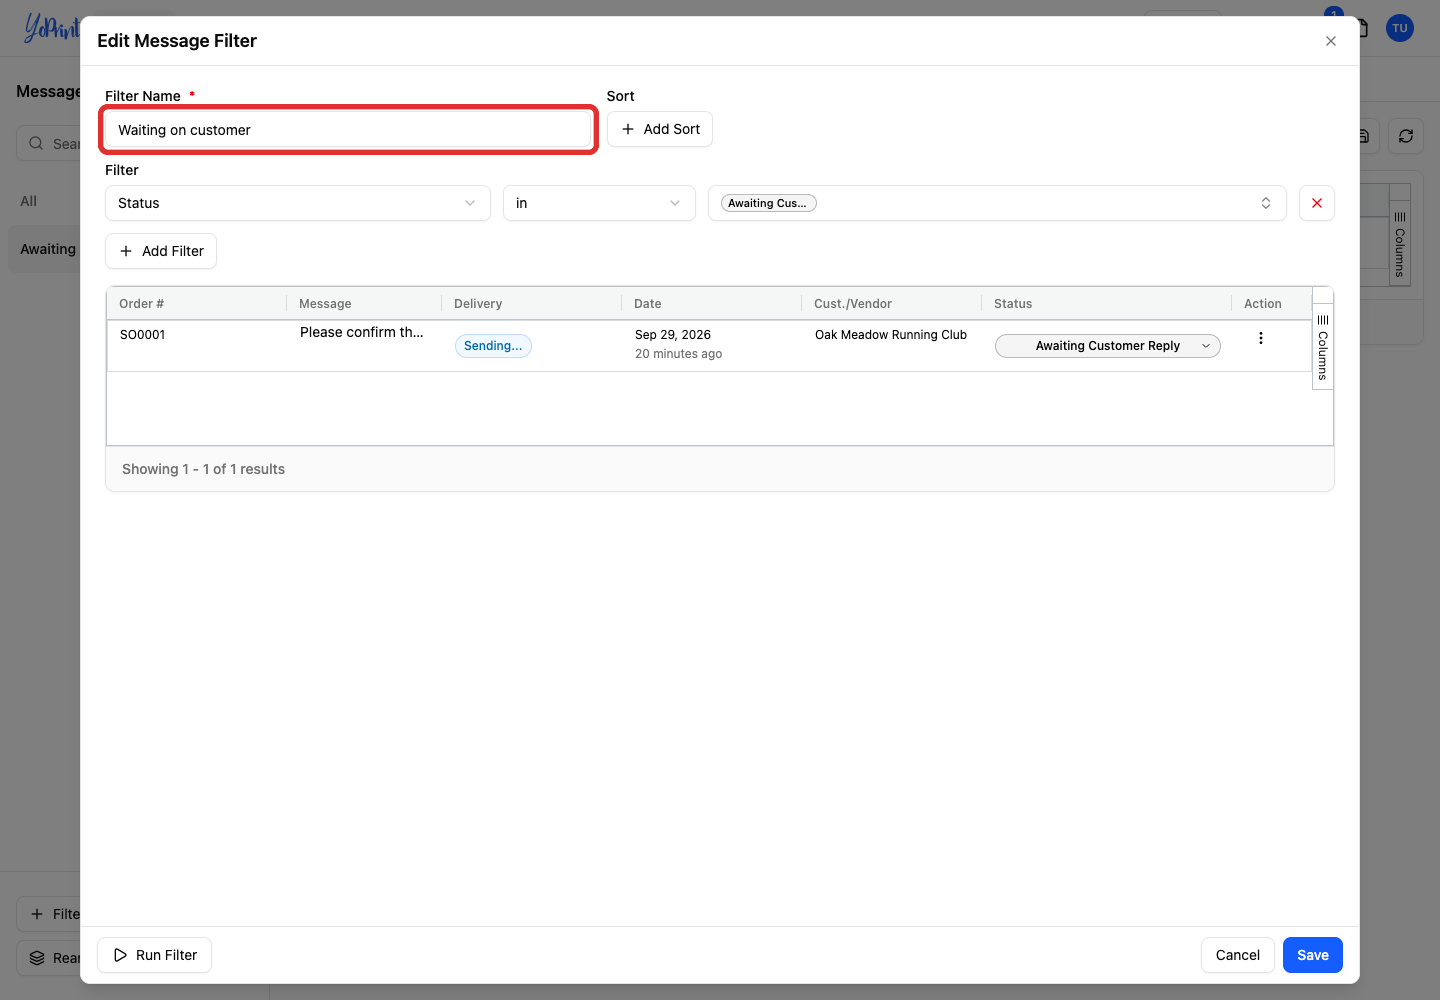Screen dimensions: 1440x1000
Task: Click the Sending... delivery badge
Action: [493, 346]
